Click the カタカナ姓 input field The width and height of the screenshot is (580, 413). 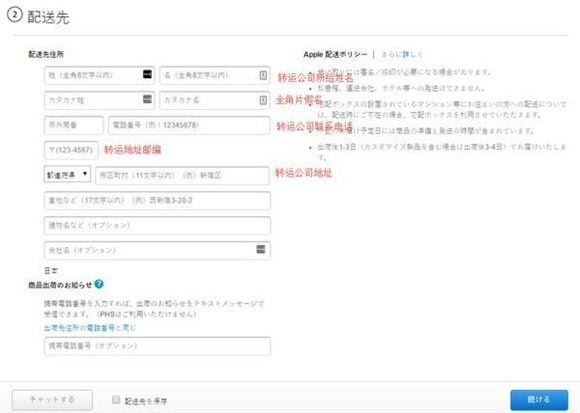click(99, 100)
